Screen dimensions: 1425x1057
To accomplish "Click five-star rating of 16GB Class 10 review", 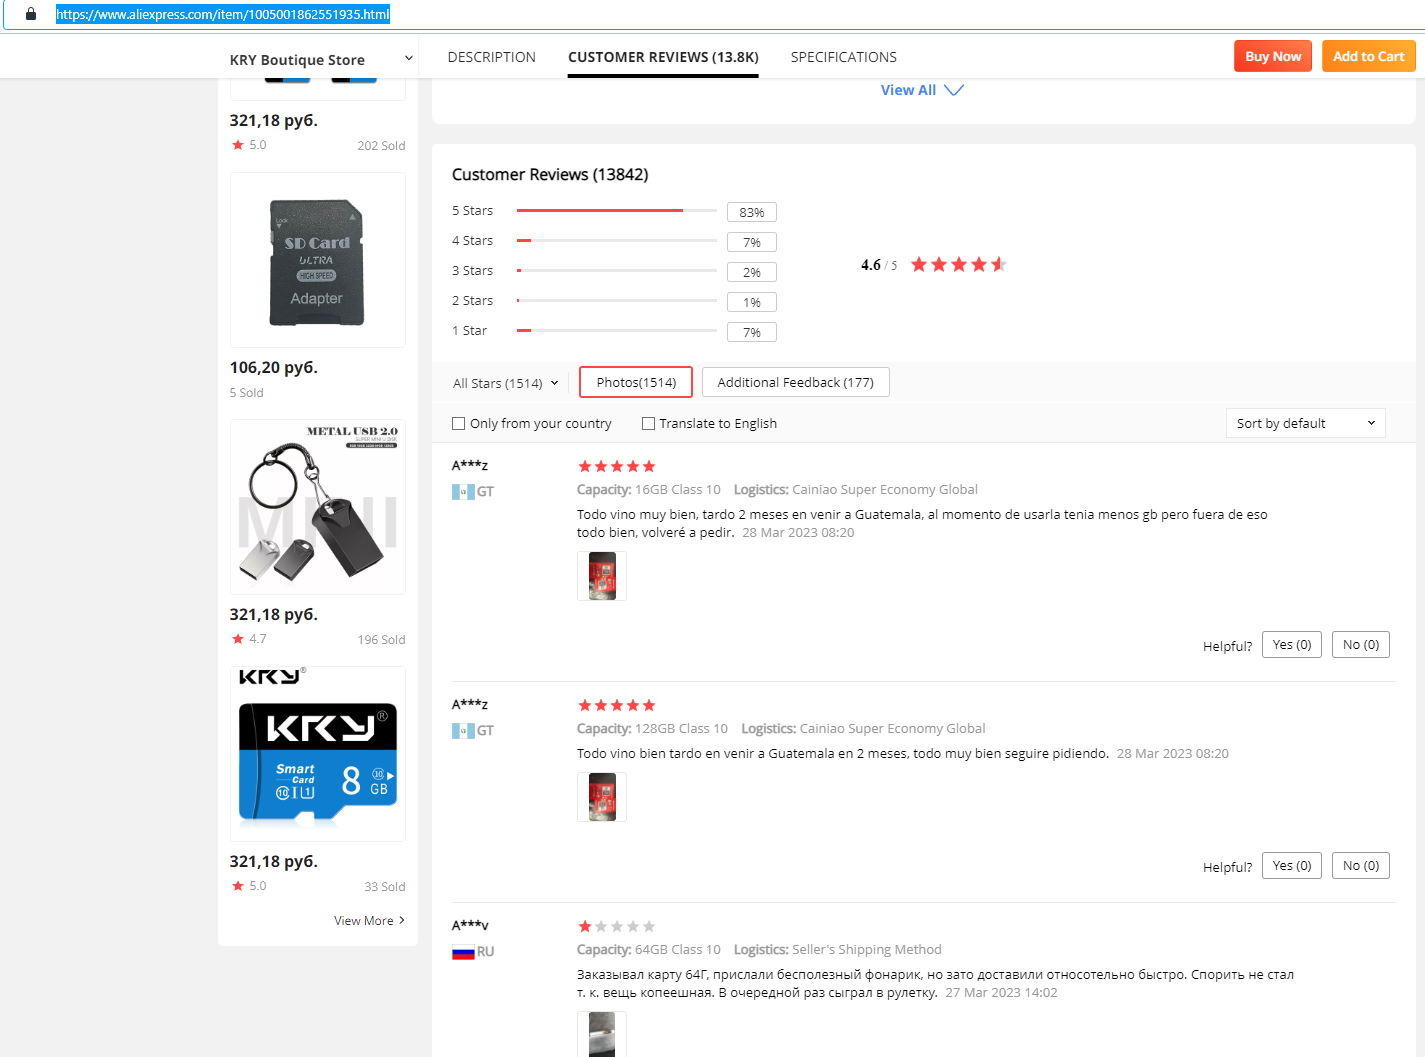I will pos(616,466).
